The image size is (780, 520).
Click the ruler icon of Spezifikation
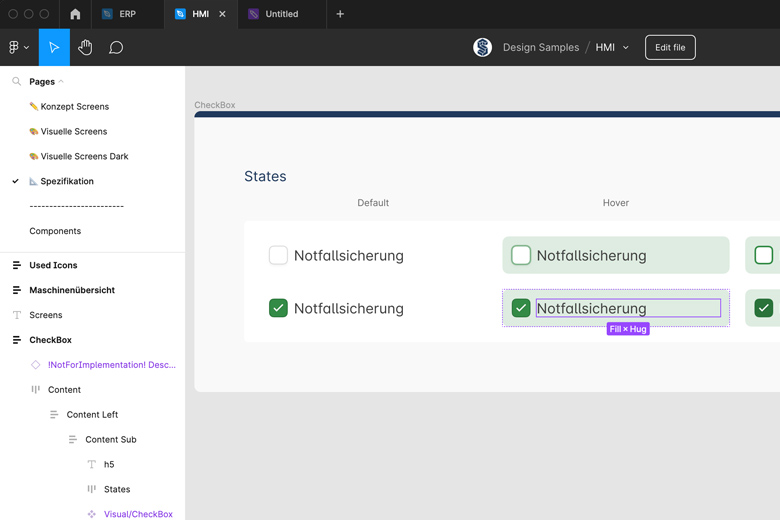(x=33, y=181)
